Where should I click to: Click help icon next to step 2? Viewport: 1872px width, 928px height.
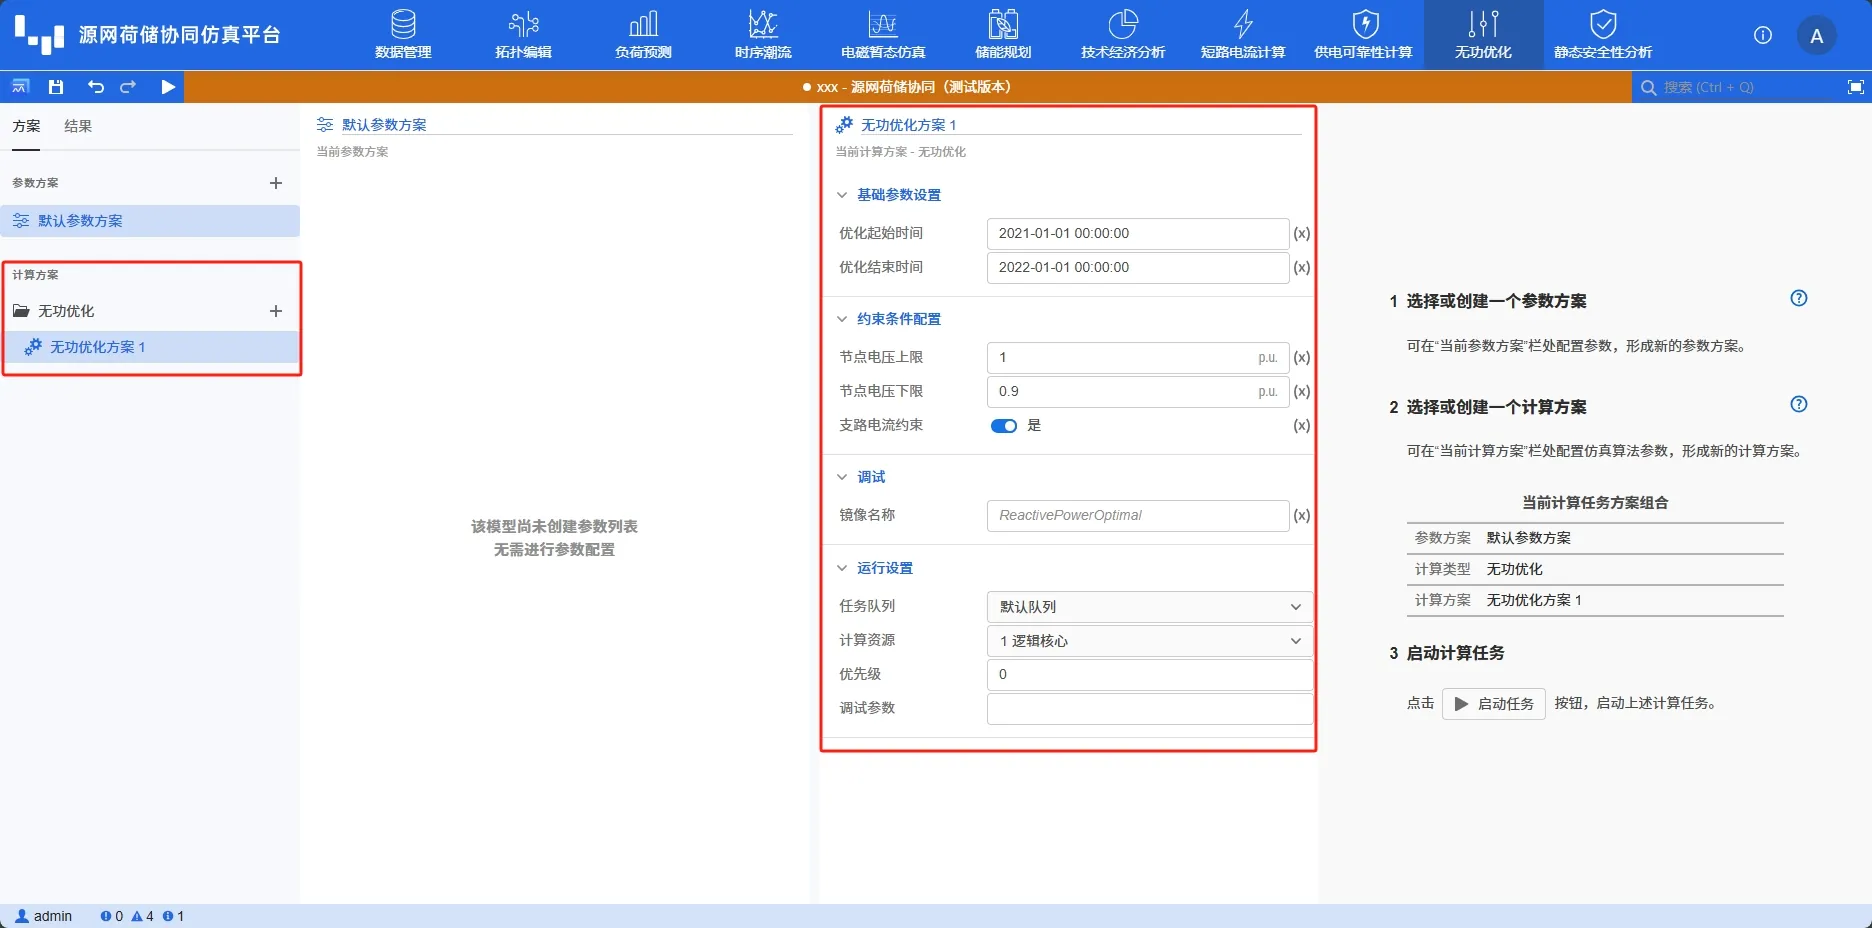coord(1798,404)
